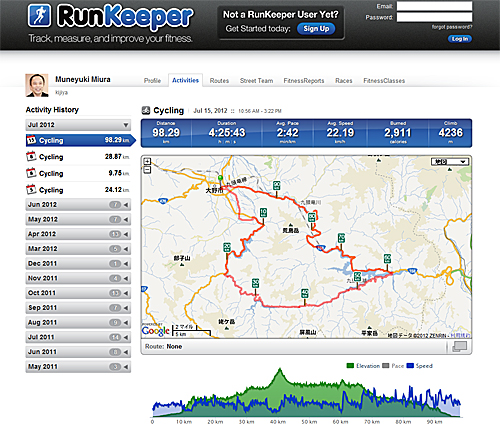
Task: Select the 98.29 km Cycling activity
Action: (80, 140)
